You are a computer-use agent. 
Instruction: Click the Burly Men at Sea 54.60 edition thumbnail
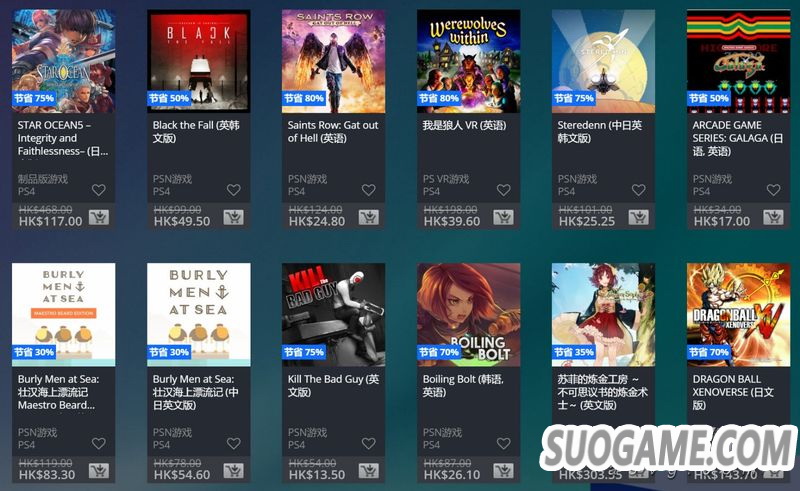[x=199, y=314]
